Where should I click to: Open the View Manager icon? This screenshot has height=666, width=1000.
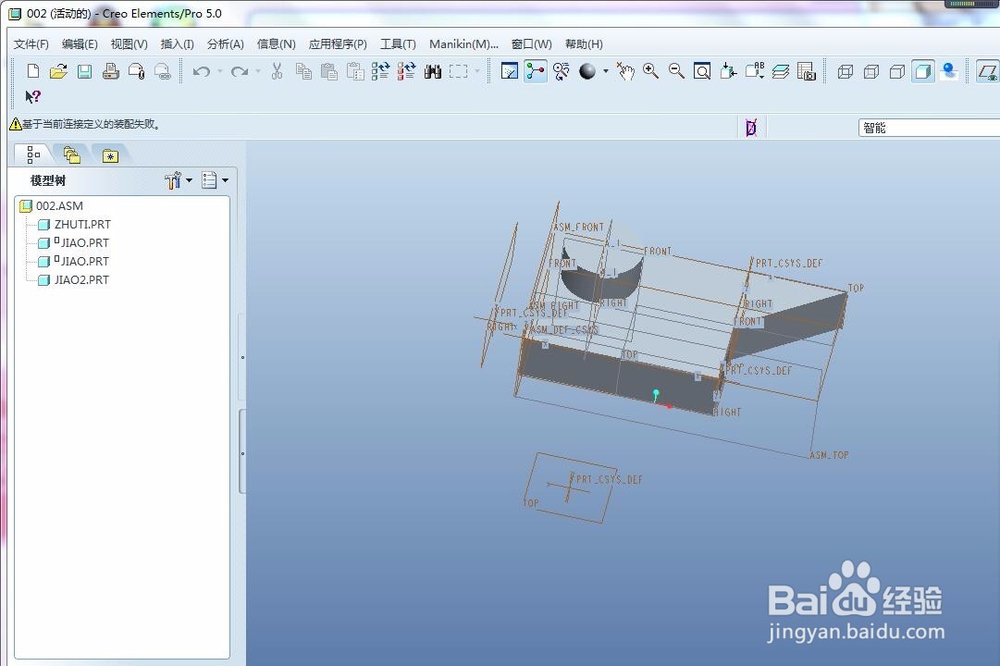click(x=806, y=71)
